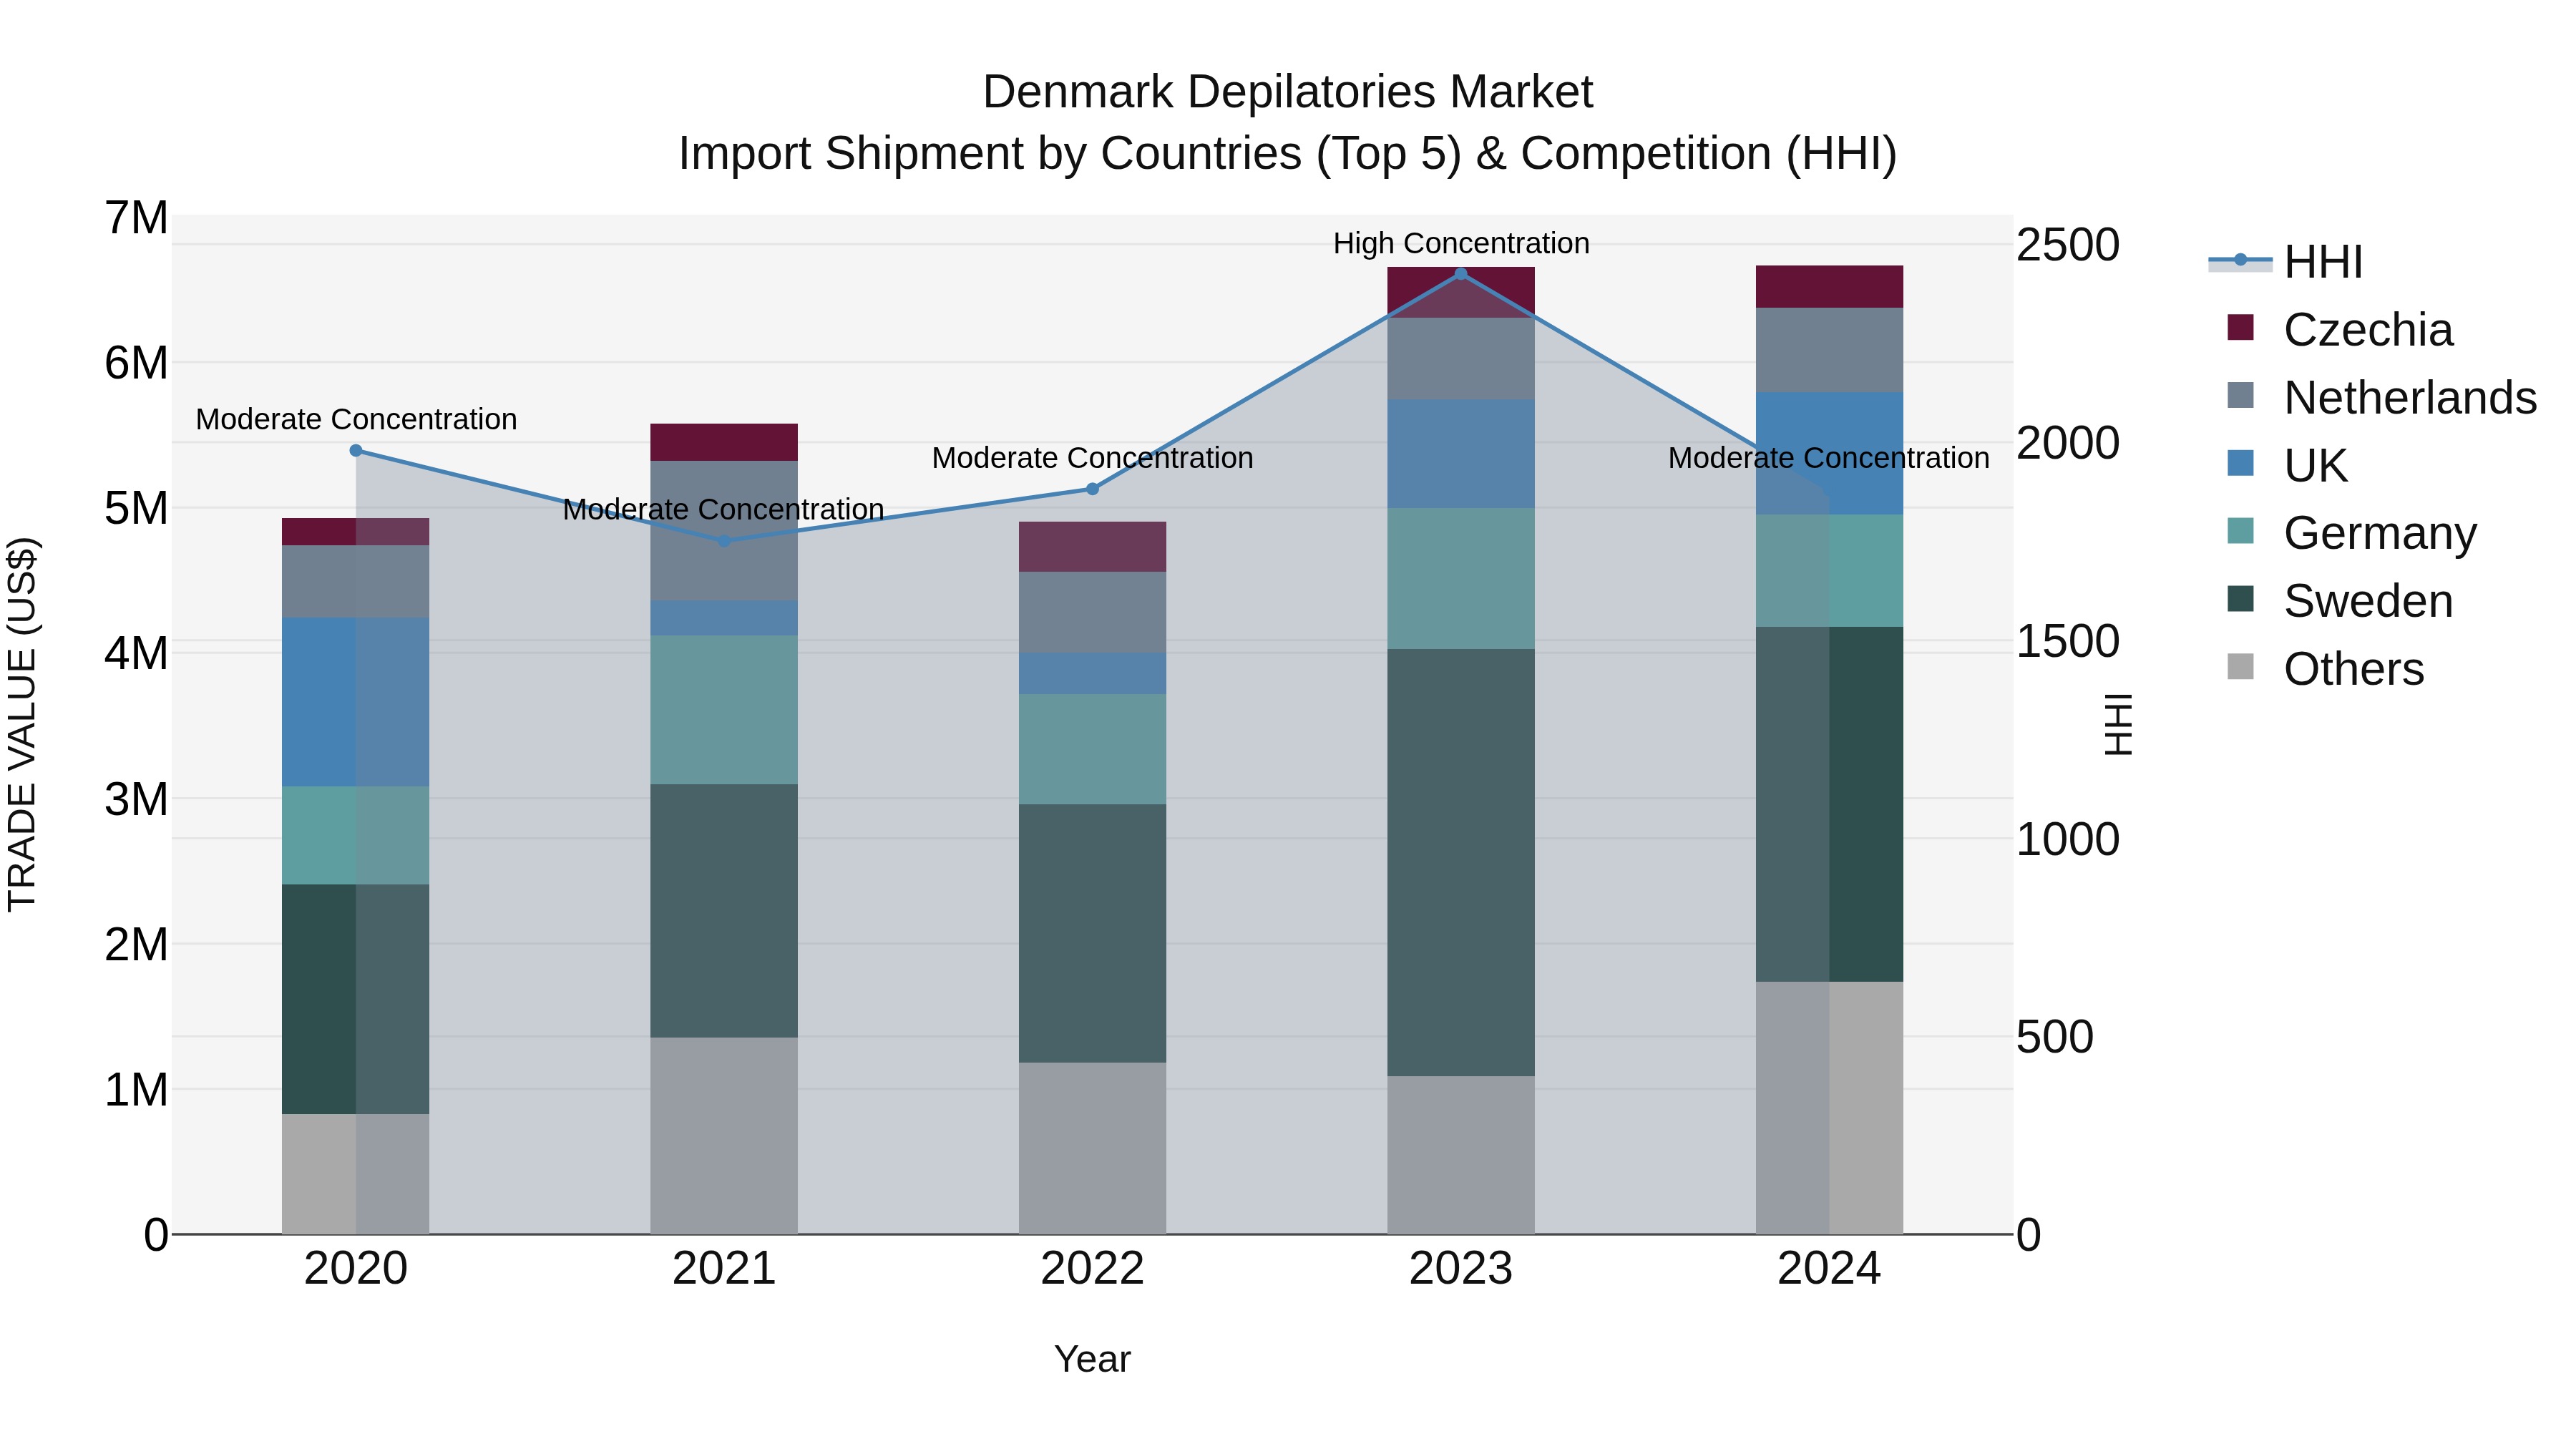
Task: Click the Germany segment of the 2022 bar
Action: click(1093, 749)
